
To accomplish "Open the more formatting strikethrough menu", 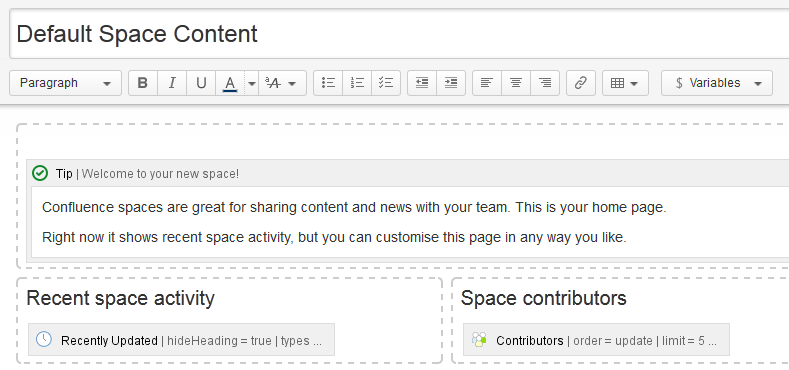I will click(282, 83).
